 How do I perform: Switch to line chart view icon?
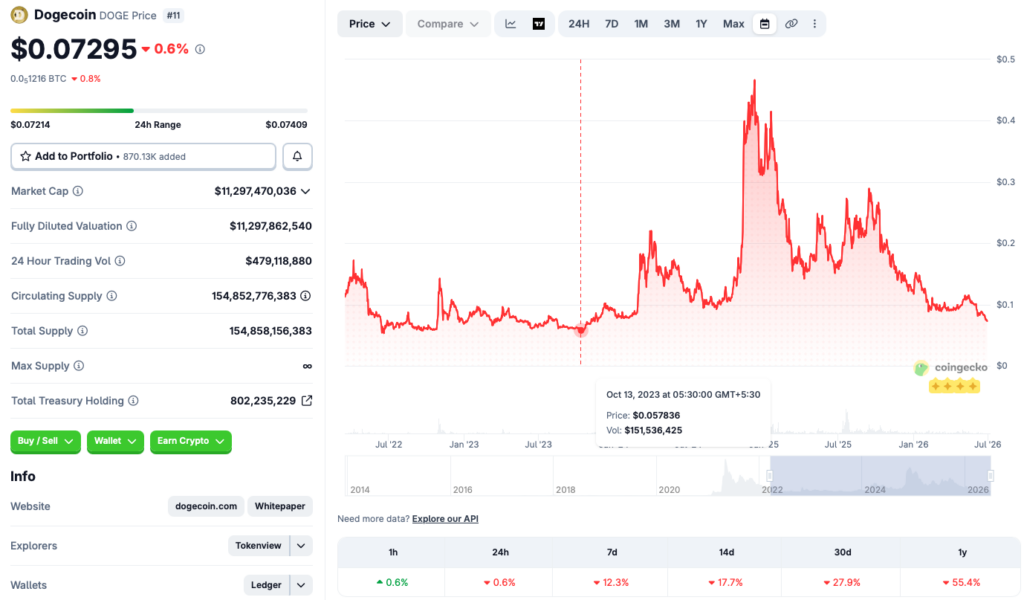click(511, 24)
